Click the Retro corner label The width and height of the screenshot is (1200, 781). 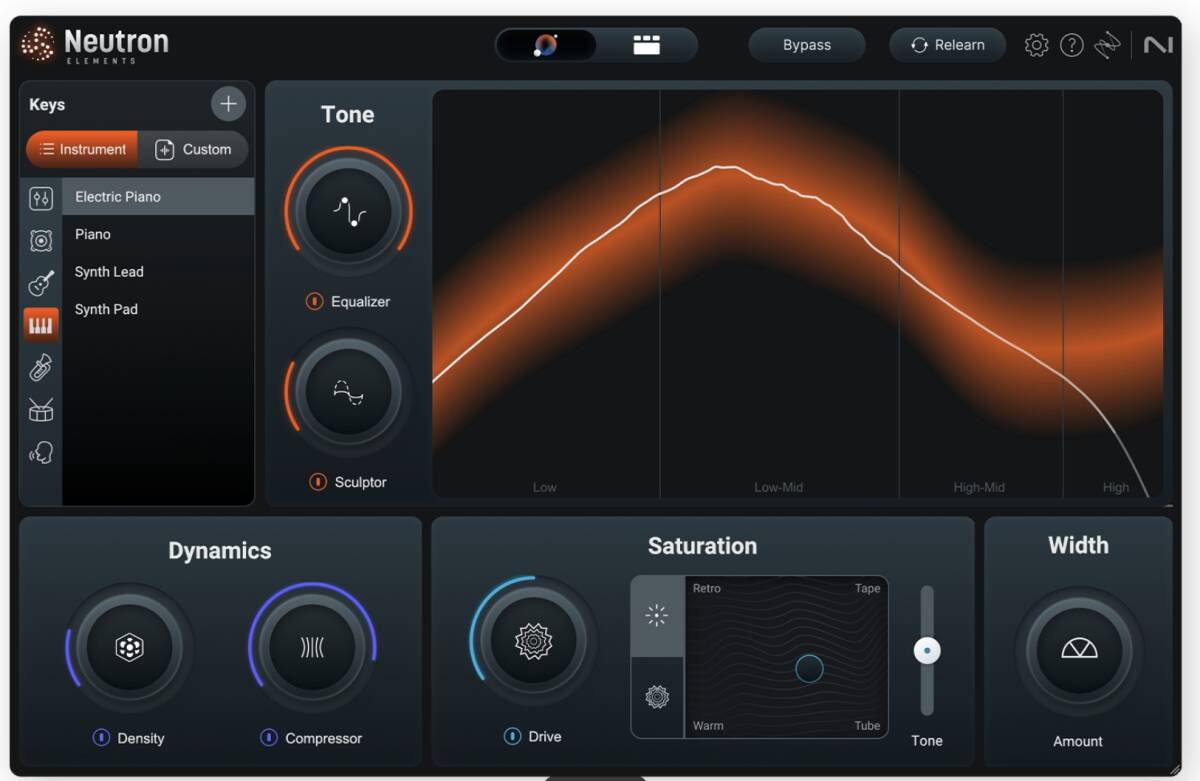tap(706, 588)
